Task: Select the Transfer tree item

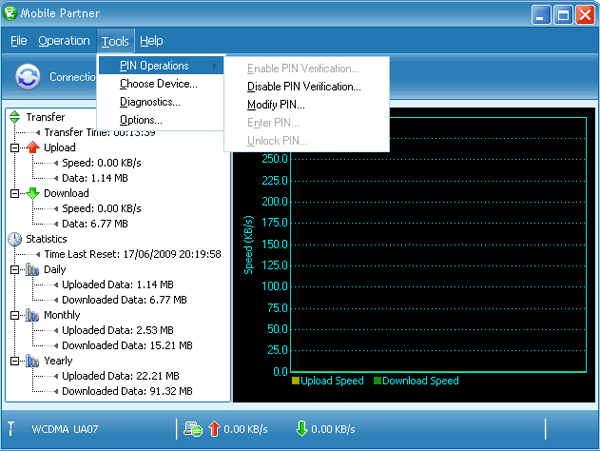Action: tap(46, 117)
